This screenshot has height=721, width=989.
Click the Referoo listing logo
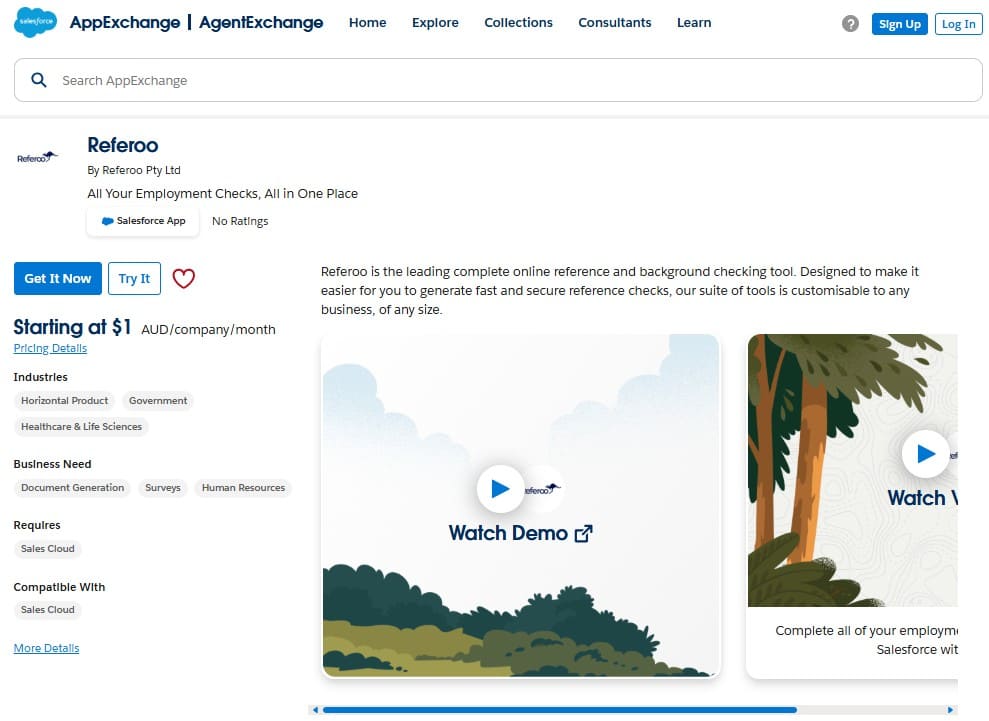(x=37, y=157)
